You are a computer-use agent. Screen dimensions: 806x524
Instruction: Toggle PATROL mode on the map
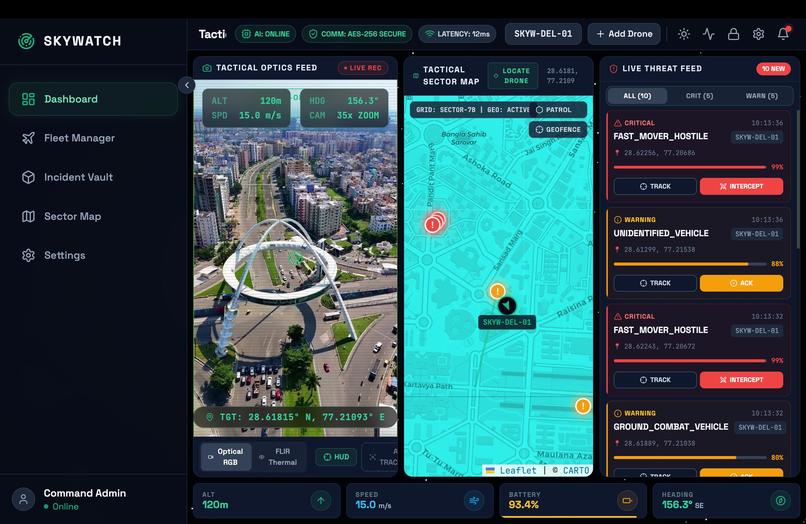coord(558,110)
